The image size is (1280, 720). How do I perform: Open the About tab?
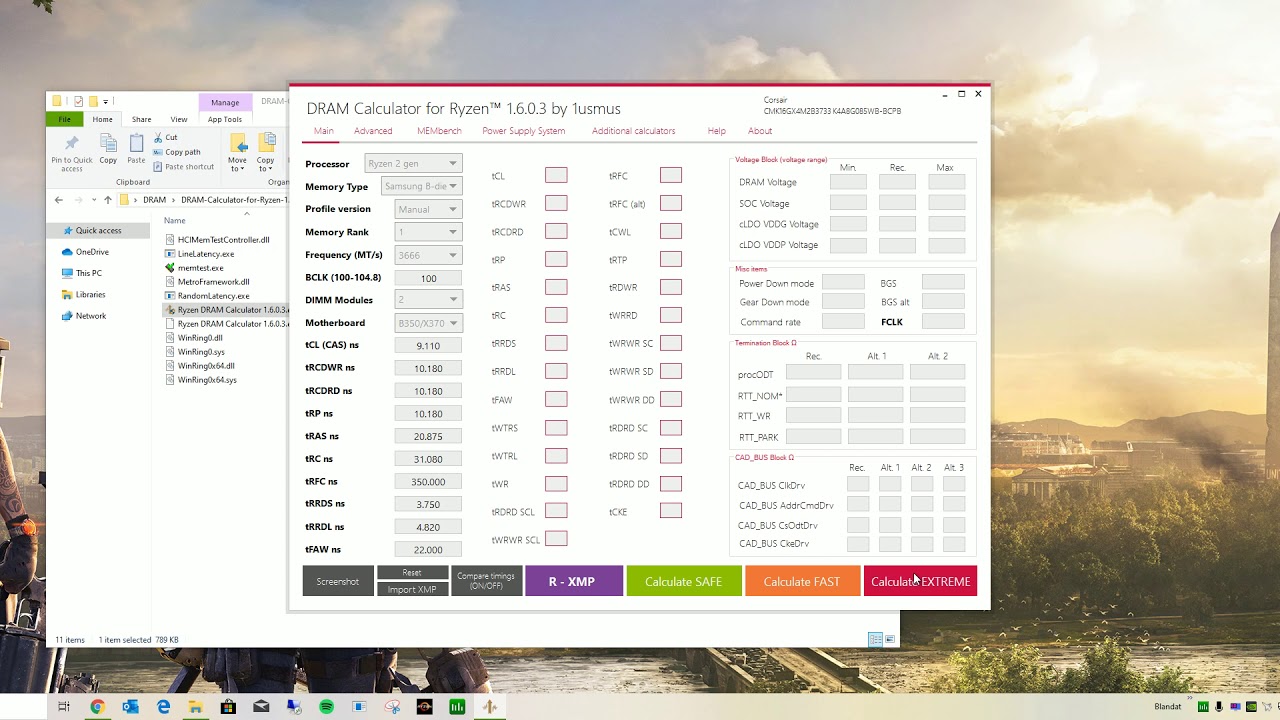(x=760, y=131)
